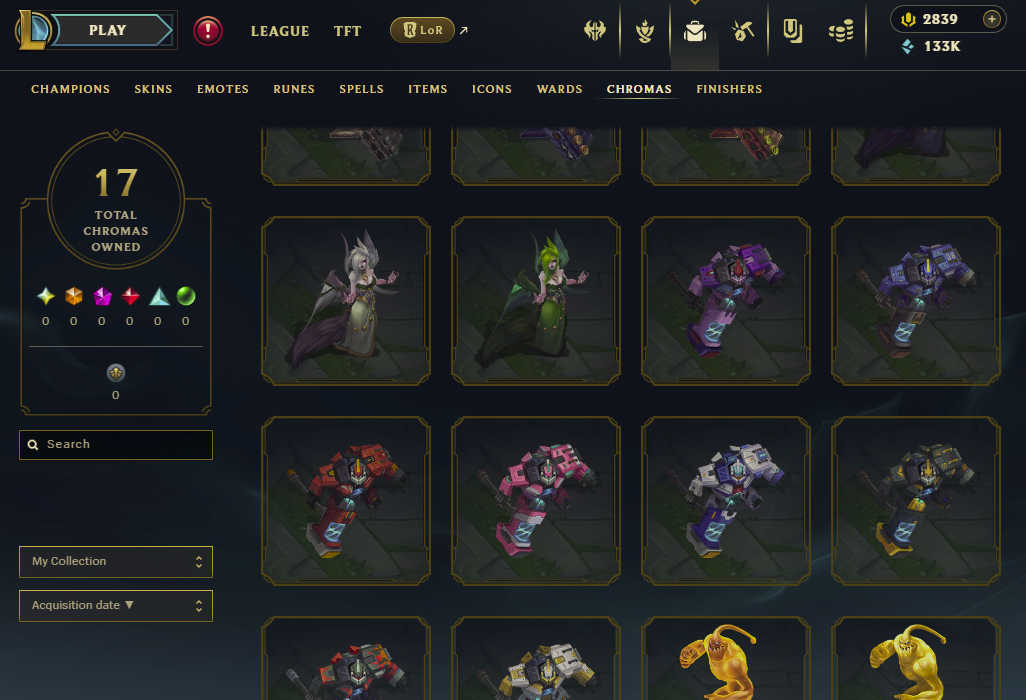Open the Collection backpack icon
Screen dimensions: 1026x700
pos(694,30)
